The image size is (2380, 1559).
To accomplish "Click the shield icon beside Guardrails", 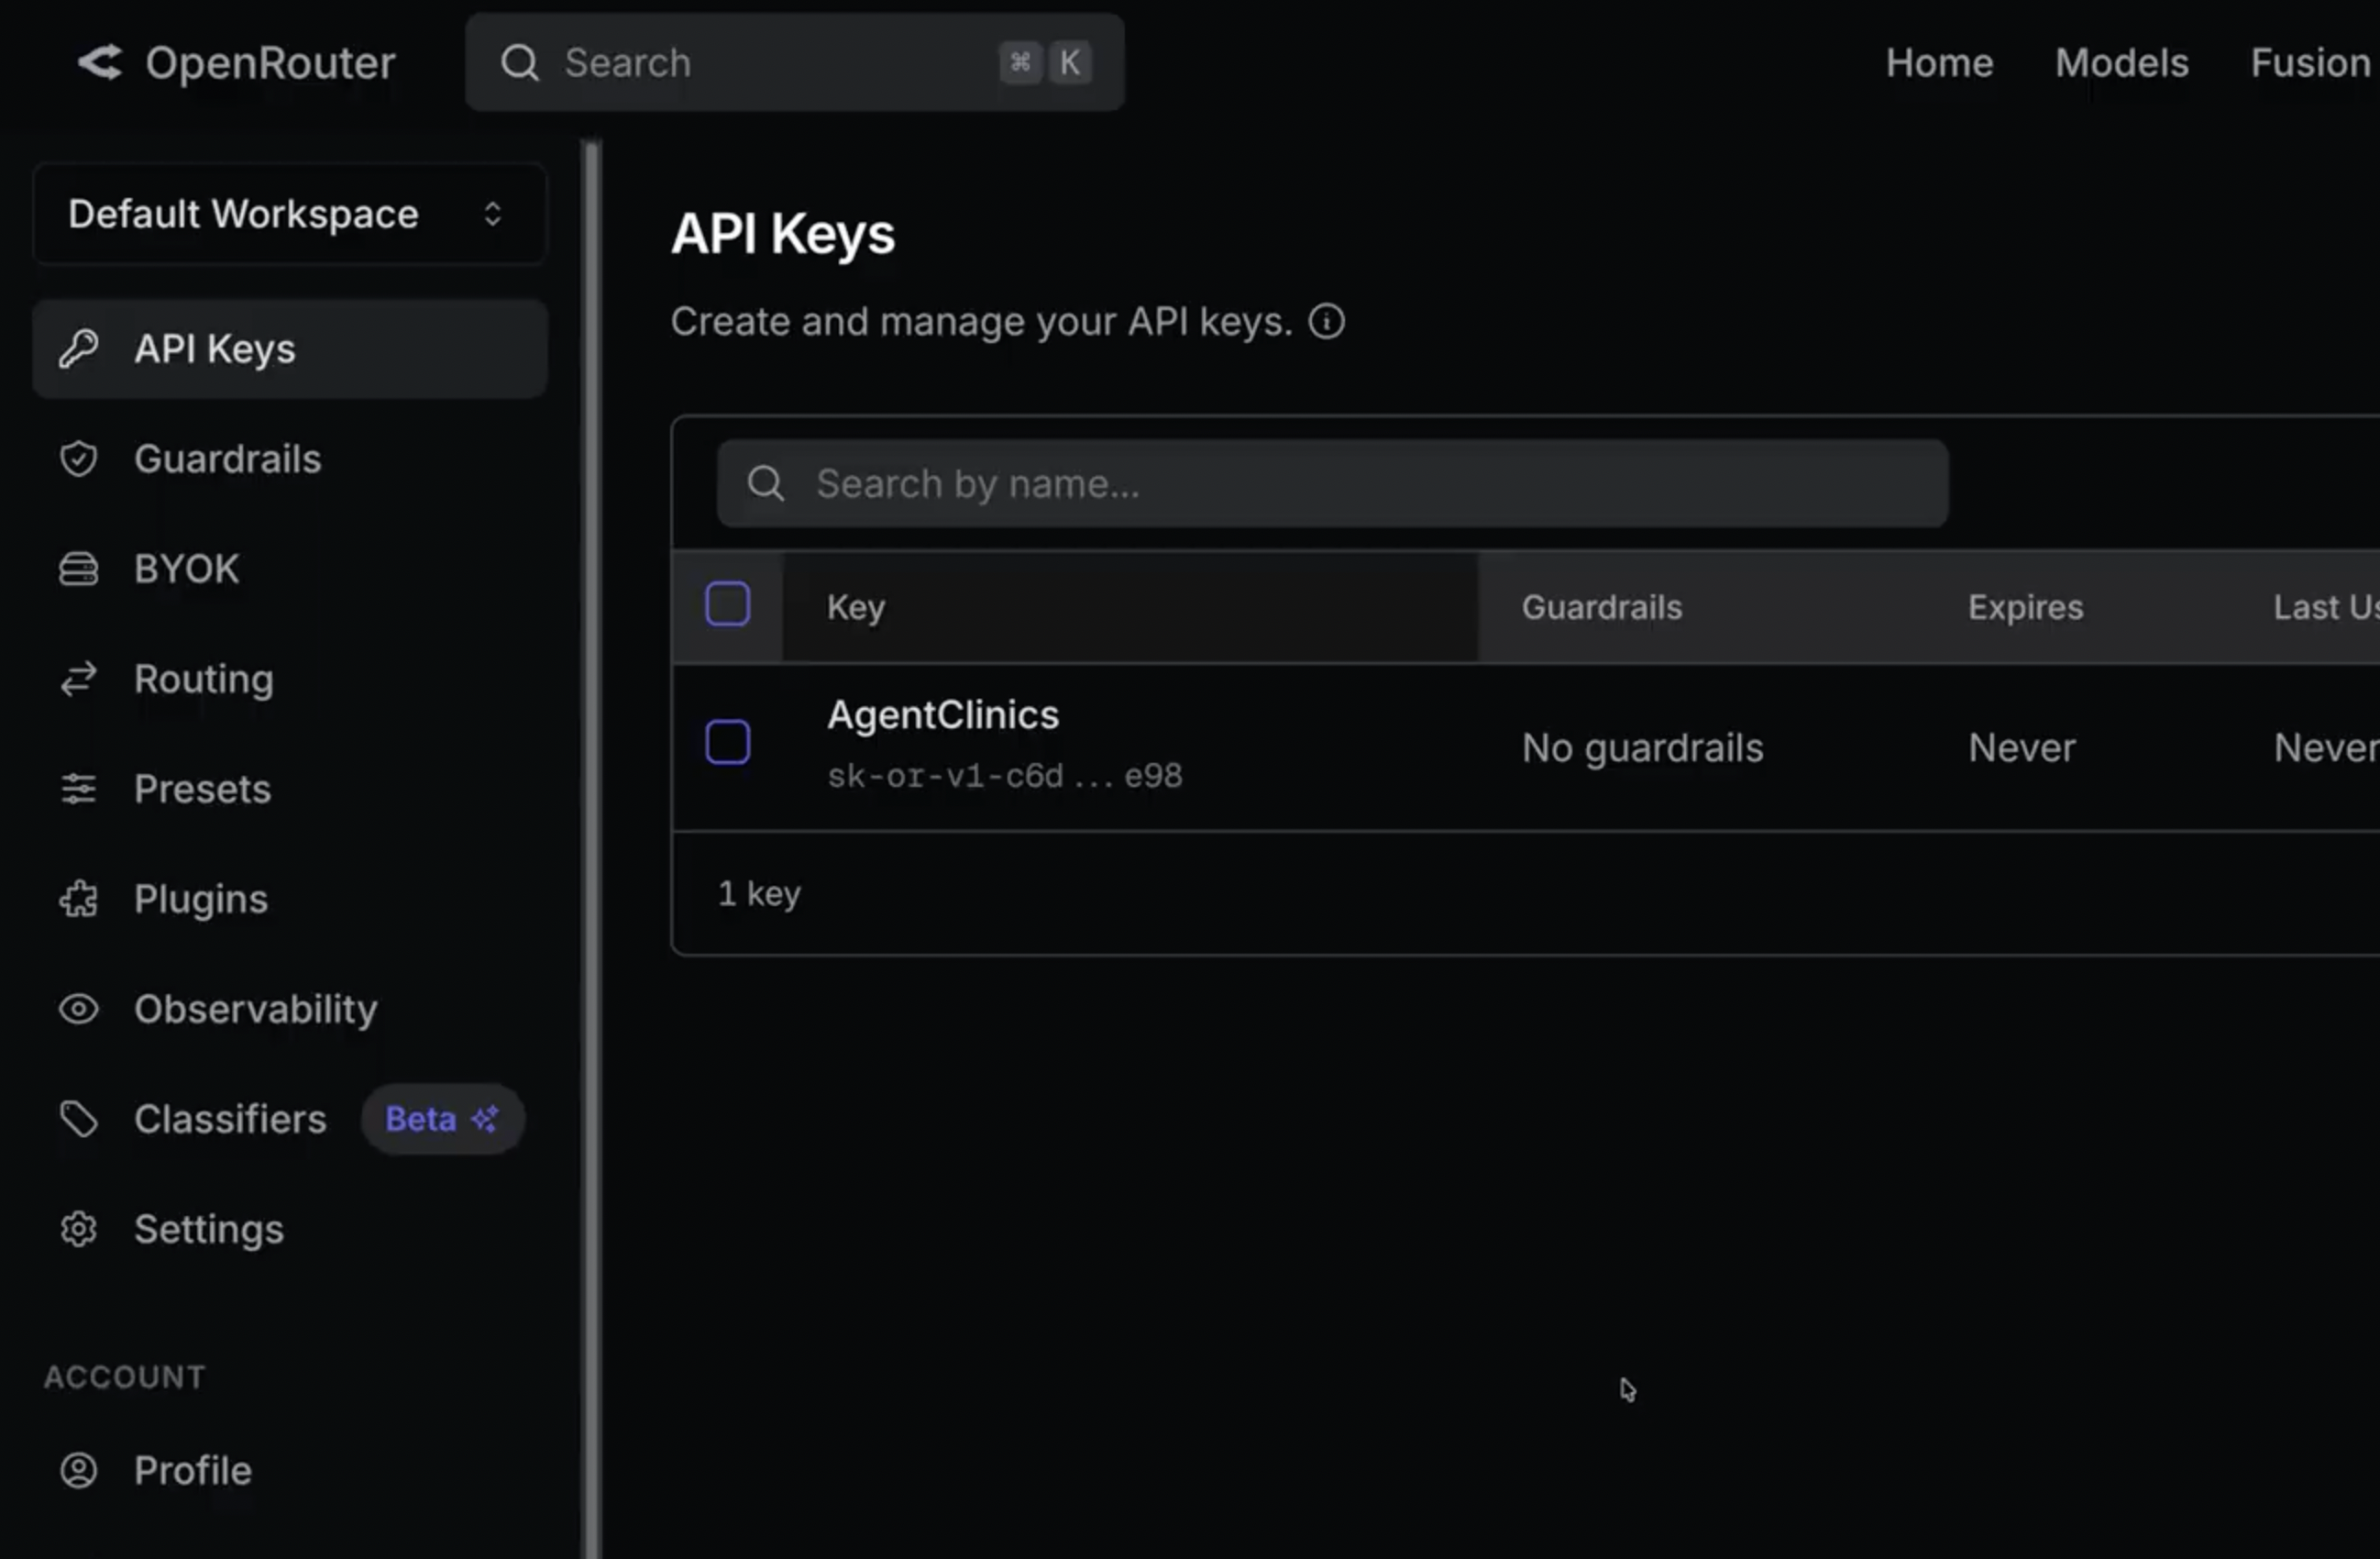I will pyautogui.click(x=78, y=459).
